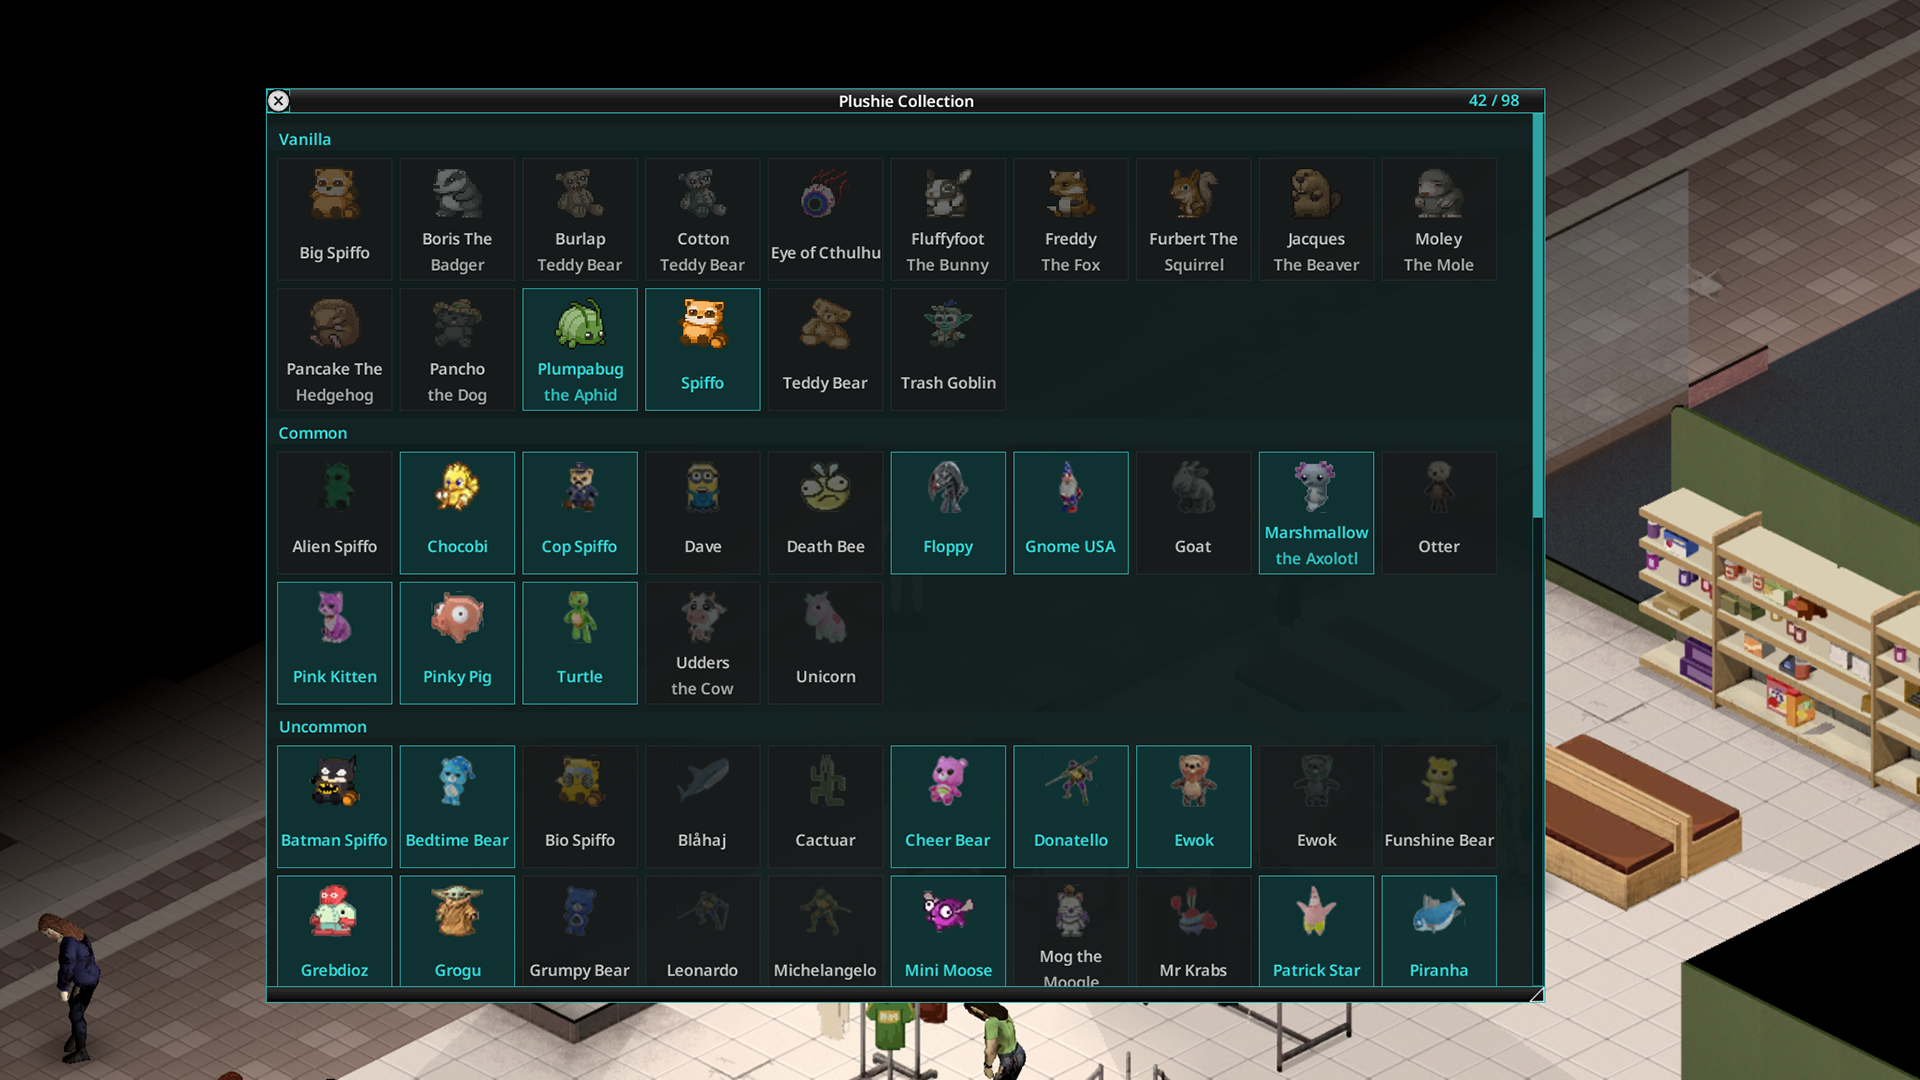Click the 42 / 98 collection counter
Screen dimensions: 1920x1080
click(1494, 101)
